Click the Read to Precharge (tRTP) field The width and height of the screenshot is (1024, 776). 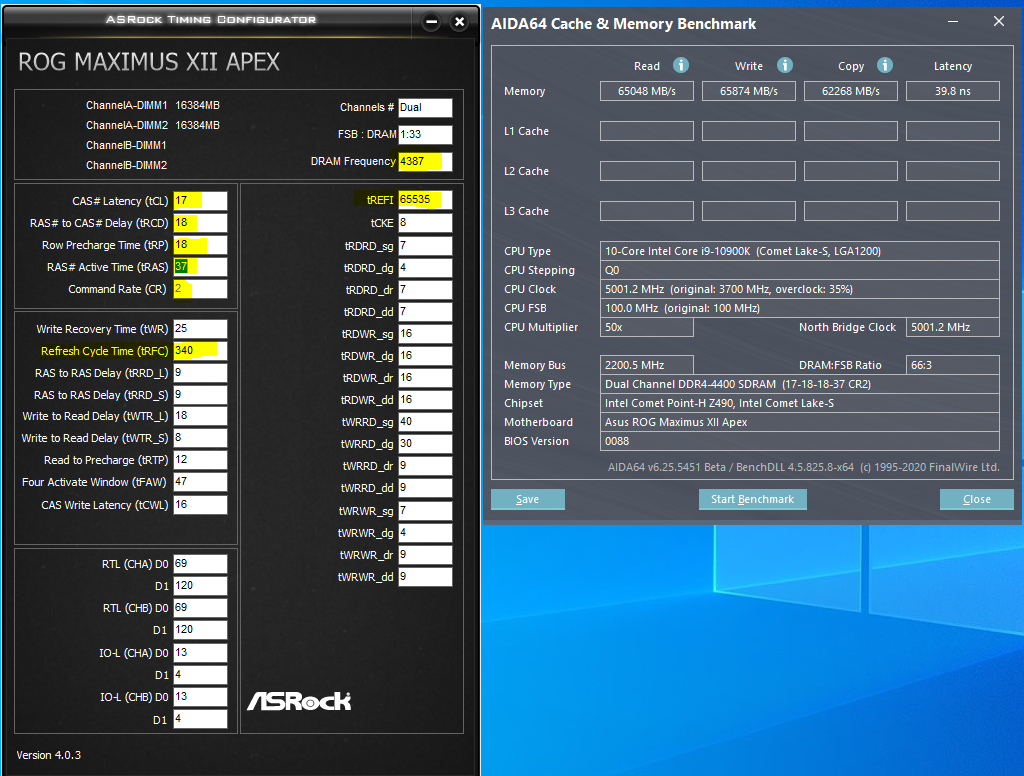point(200,460)
